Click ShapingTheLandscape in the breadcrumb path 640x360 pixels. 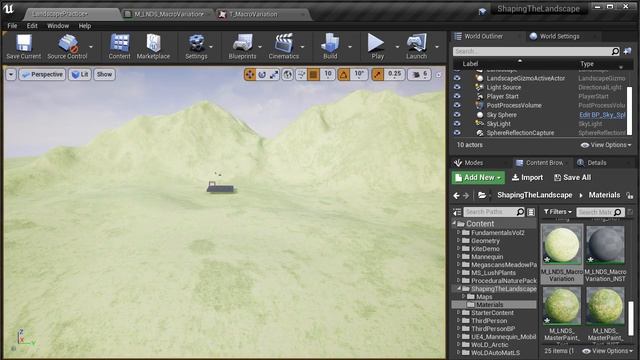(534, 195)
